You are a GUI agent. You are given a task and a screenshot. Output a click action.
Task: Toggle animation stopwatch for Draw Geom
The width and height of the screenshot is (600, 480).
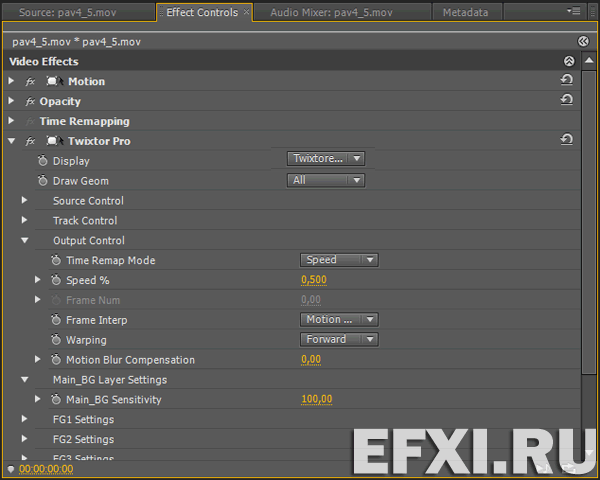[43, 180]
